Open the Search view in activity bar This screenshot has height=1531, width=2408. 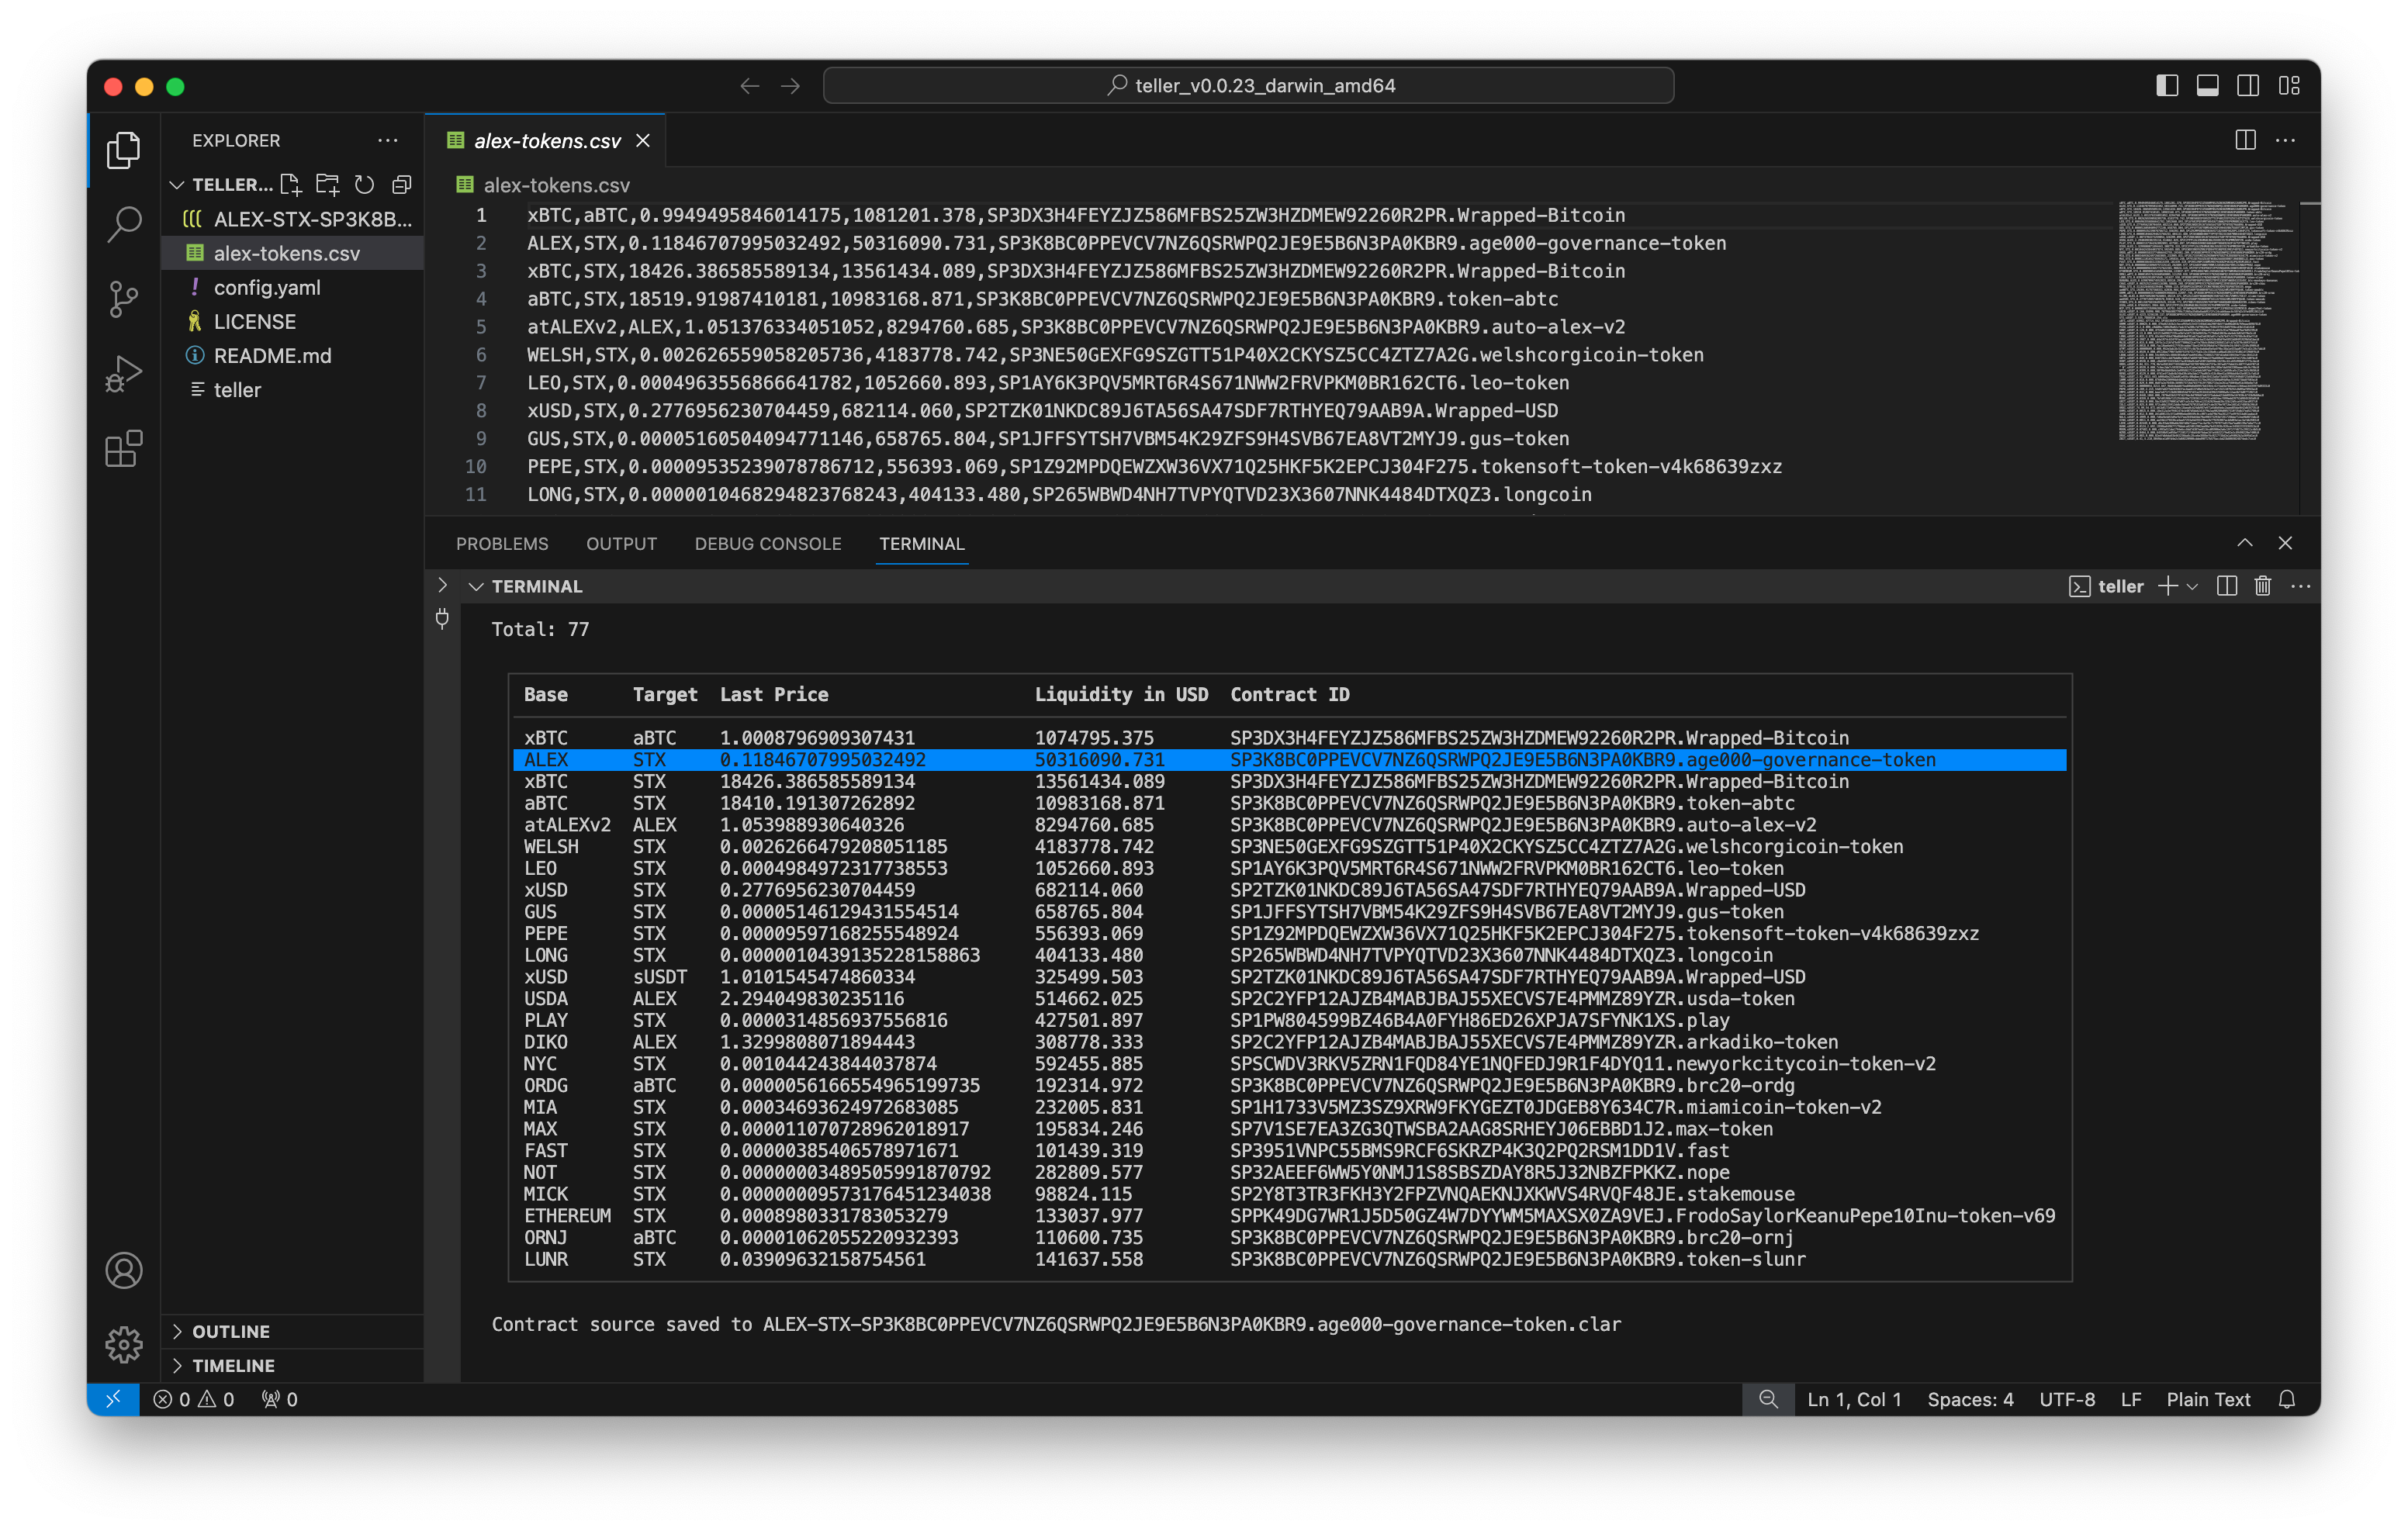click(124, 224)
